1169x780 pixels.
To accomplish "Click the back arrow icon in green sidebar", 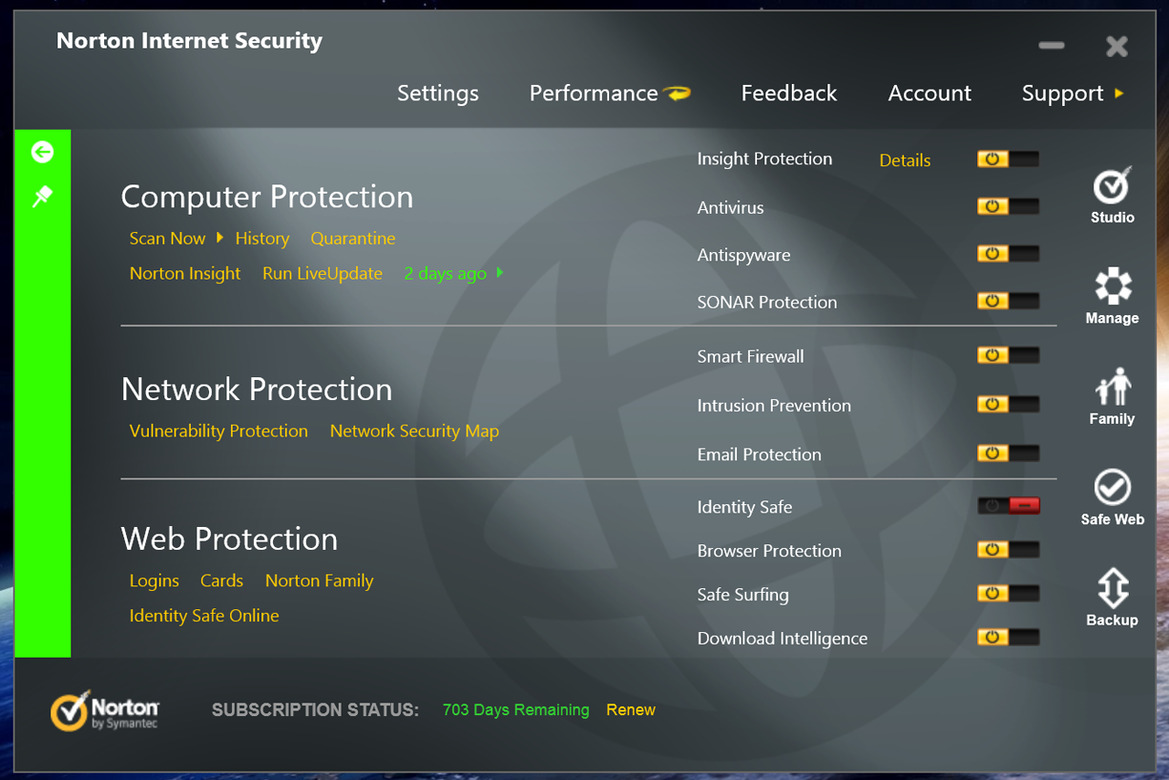I will click(x=42, y=152).
